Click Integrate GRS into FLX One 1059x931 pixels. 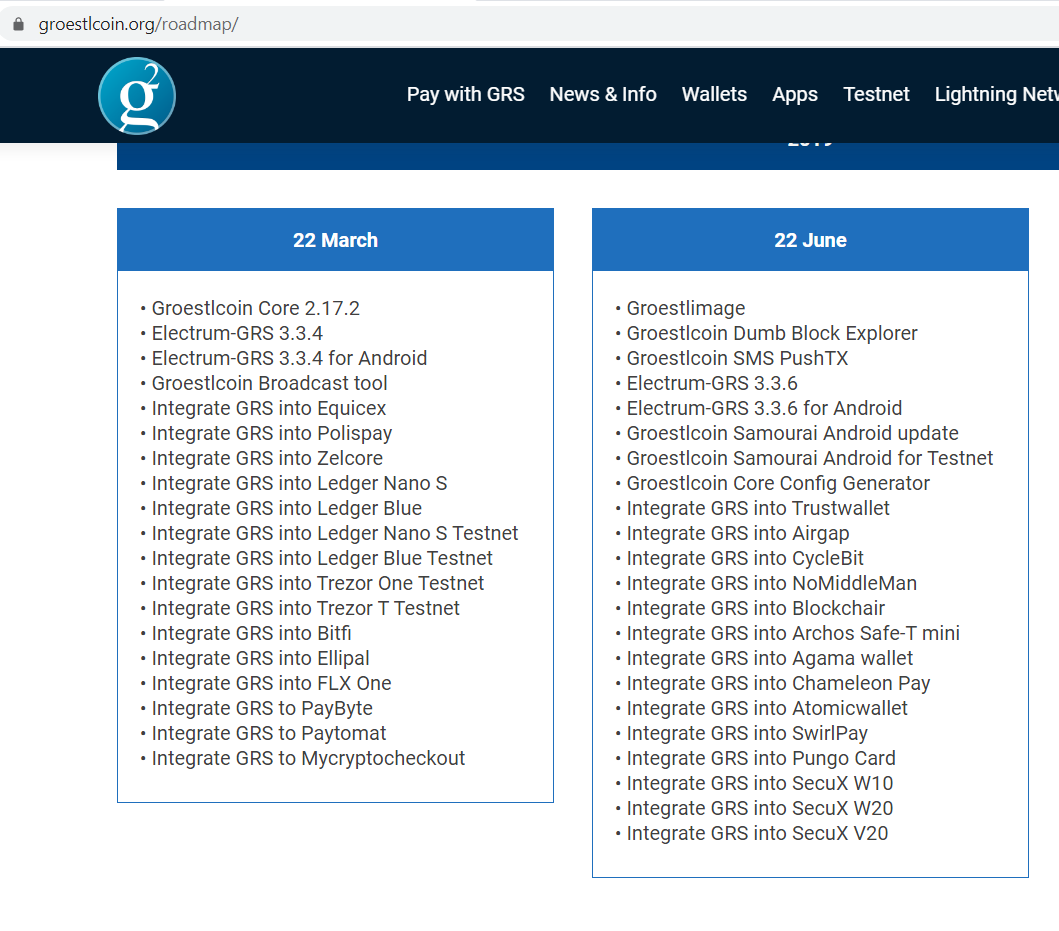272,683
